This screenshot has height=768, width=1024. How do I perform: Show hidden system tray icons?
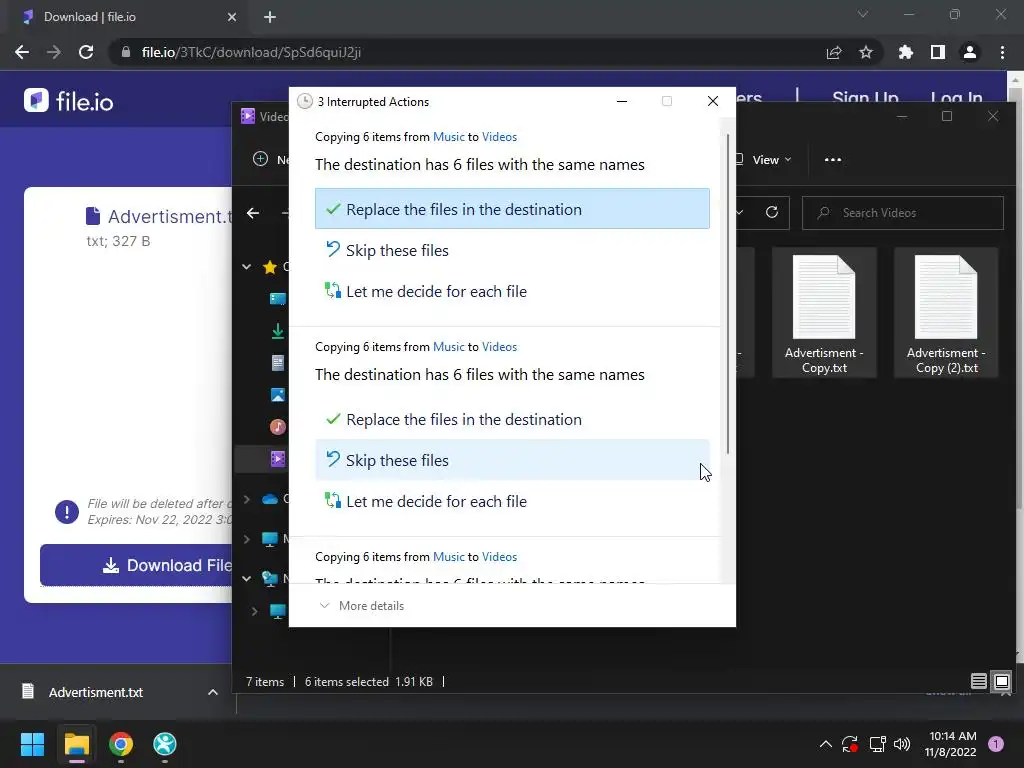(x=825, y=744)
